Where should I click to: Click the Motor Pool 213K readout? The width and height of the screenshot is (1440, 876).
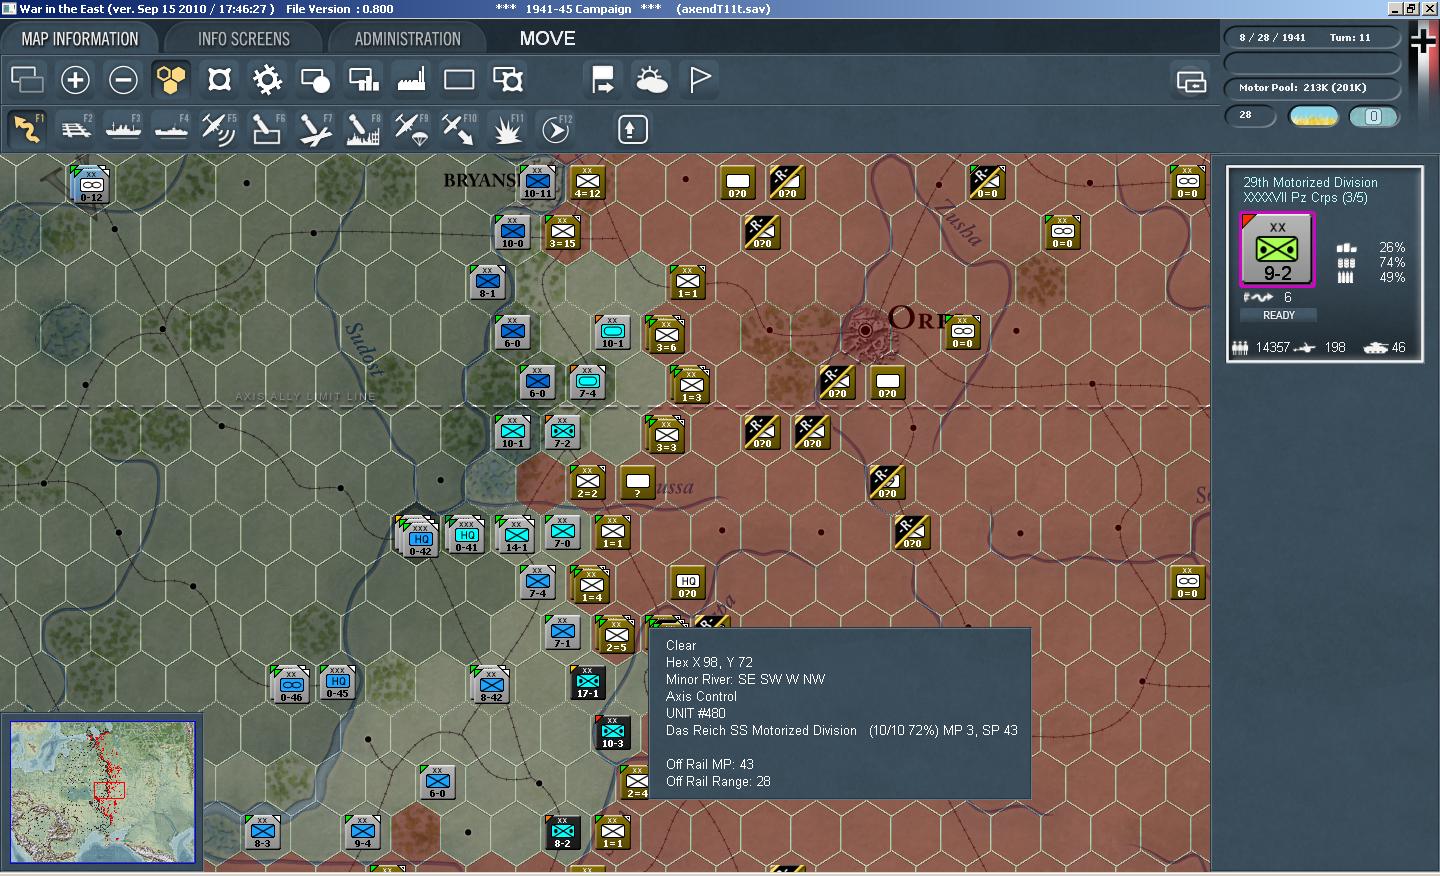point(1312,87)
